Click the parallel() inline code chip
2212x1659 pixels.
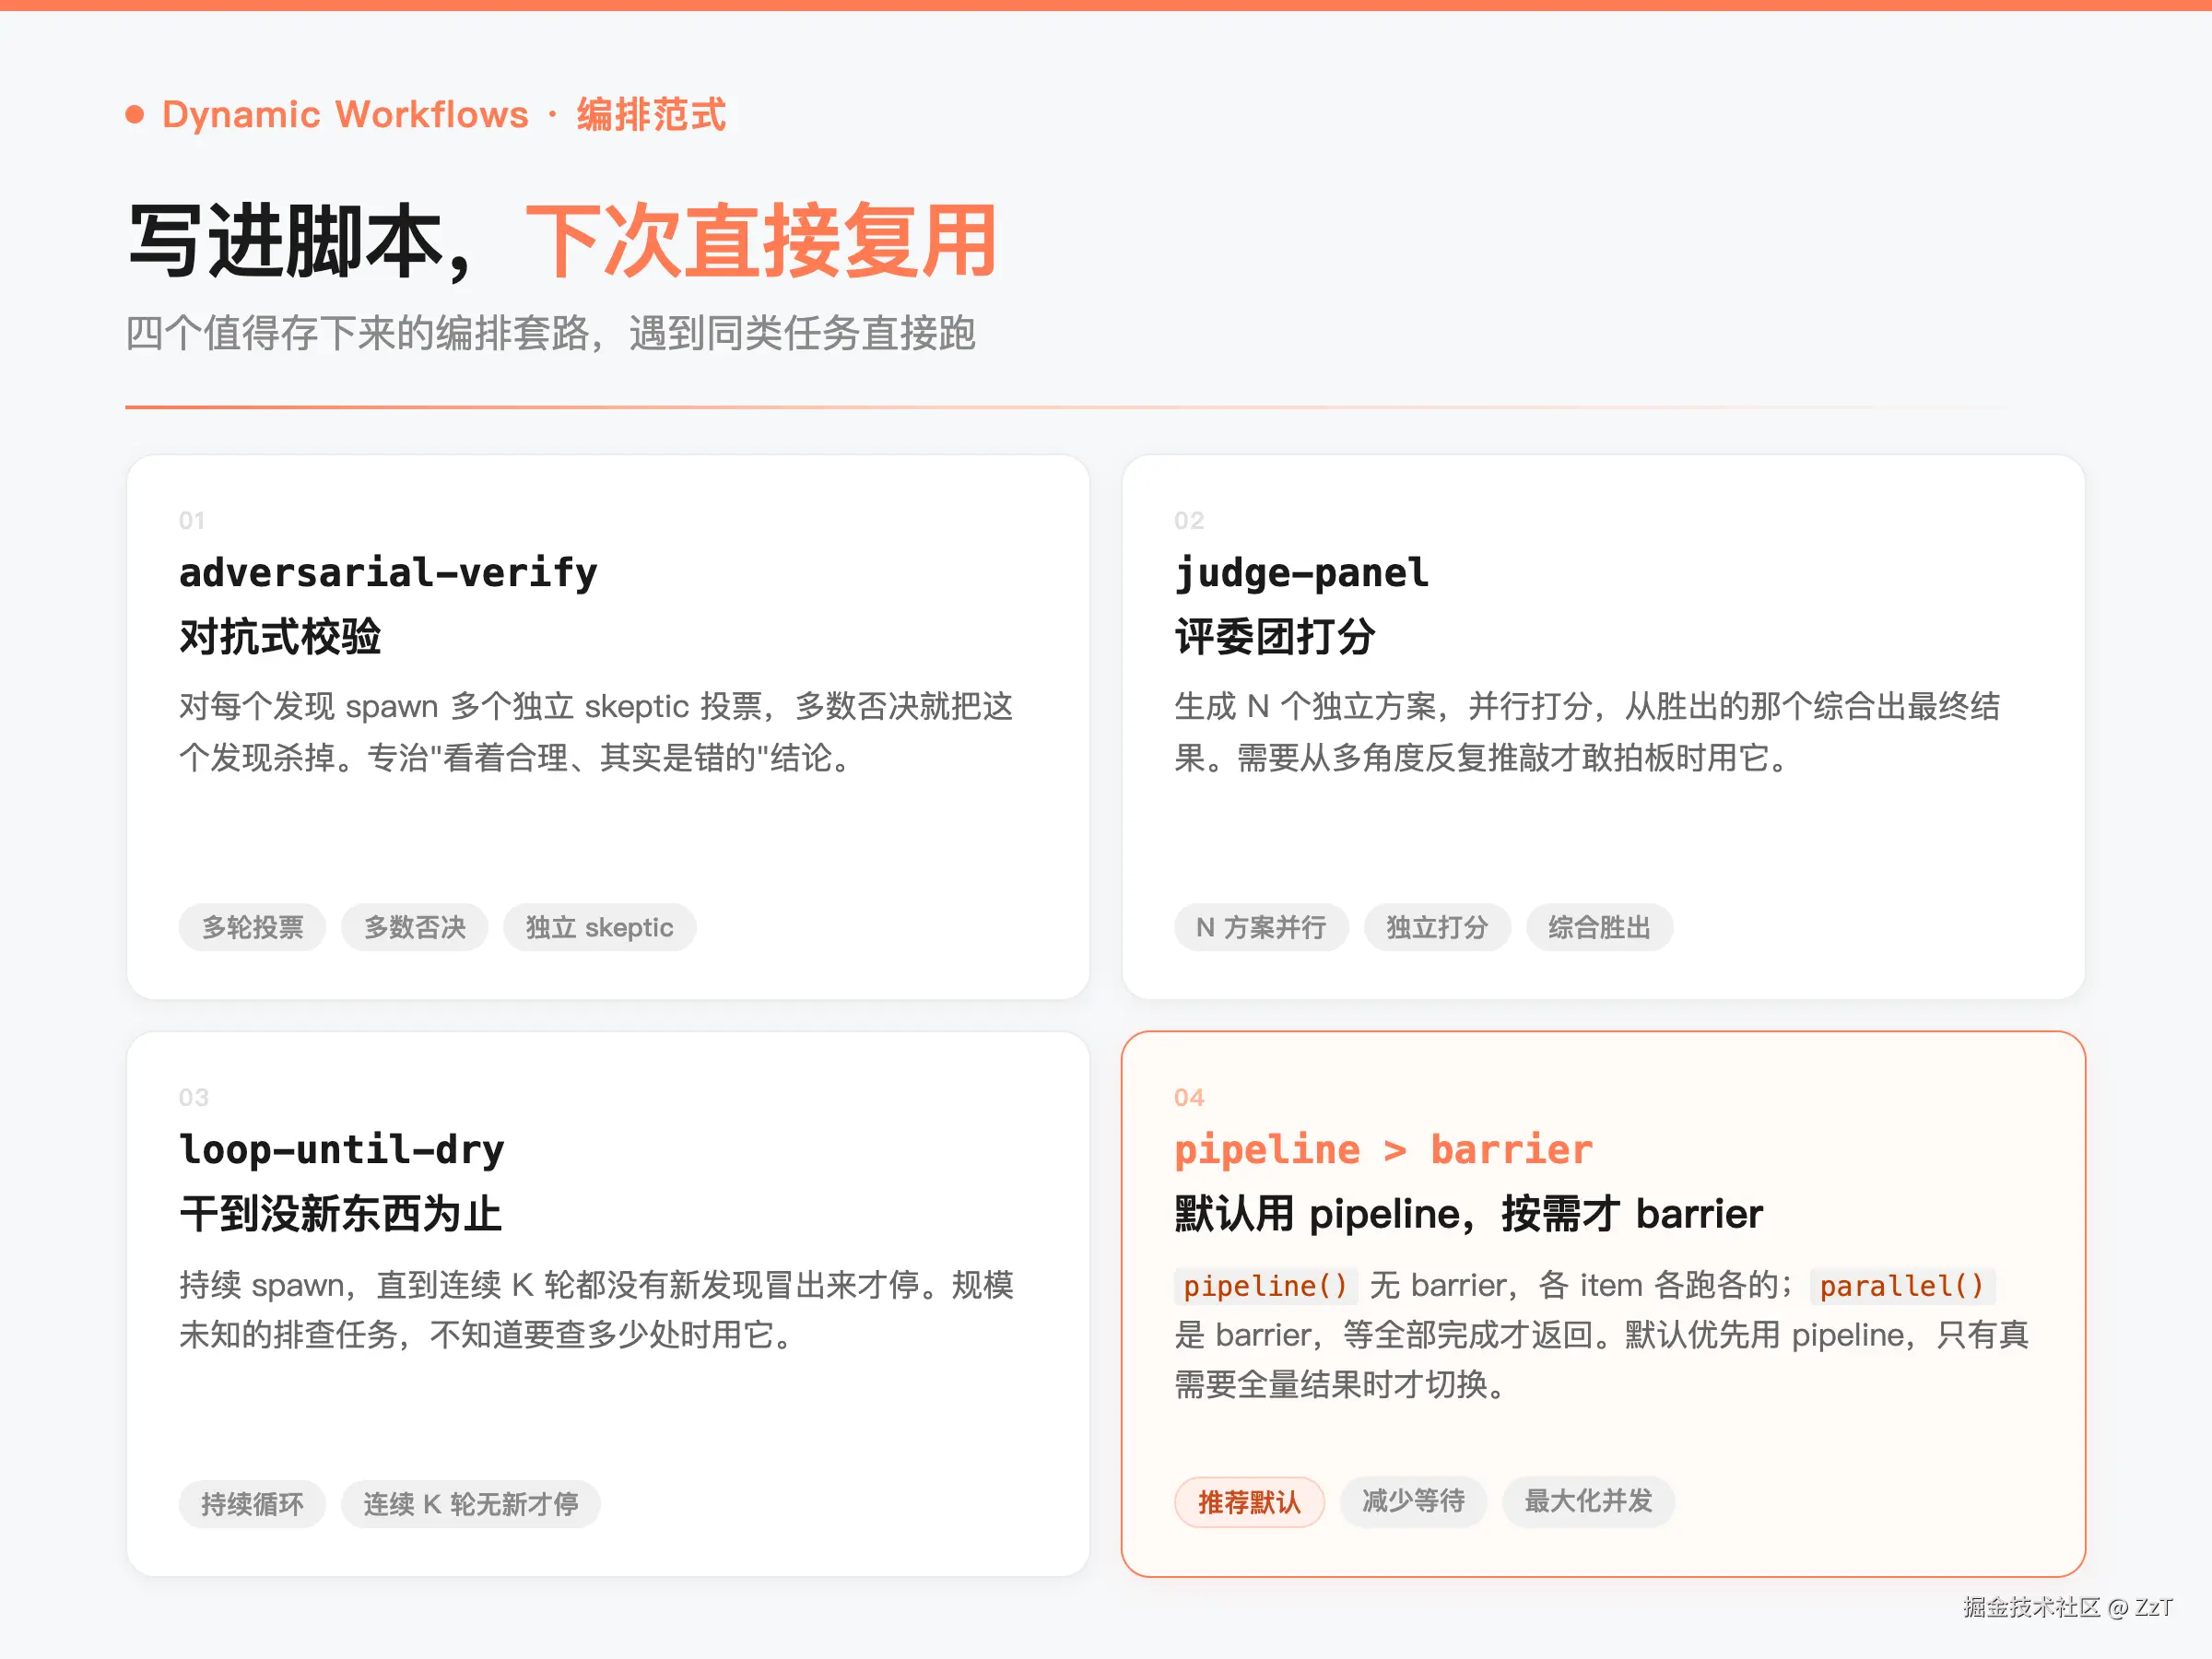(1902, 1285)
